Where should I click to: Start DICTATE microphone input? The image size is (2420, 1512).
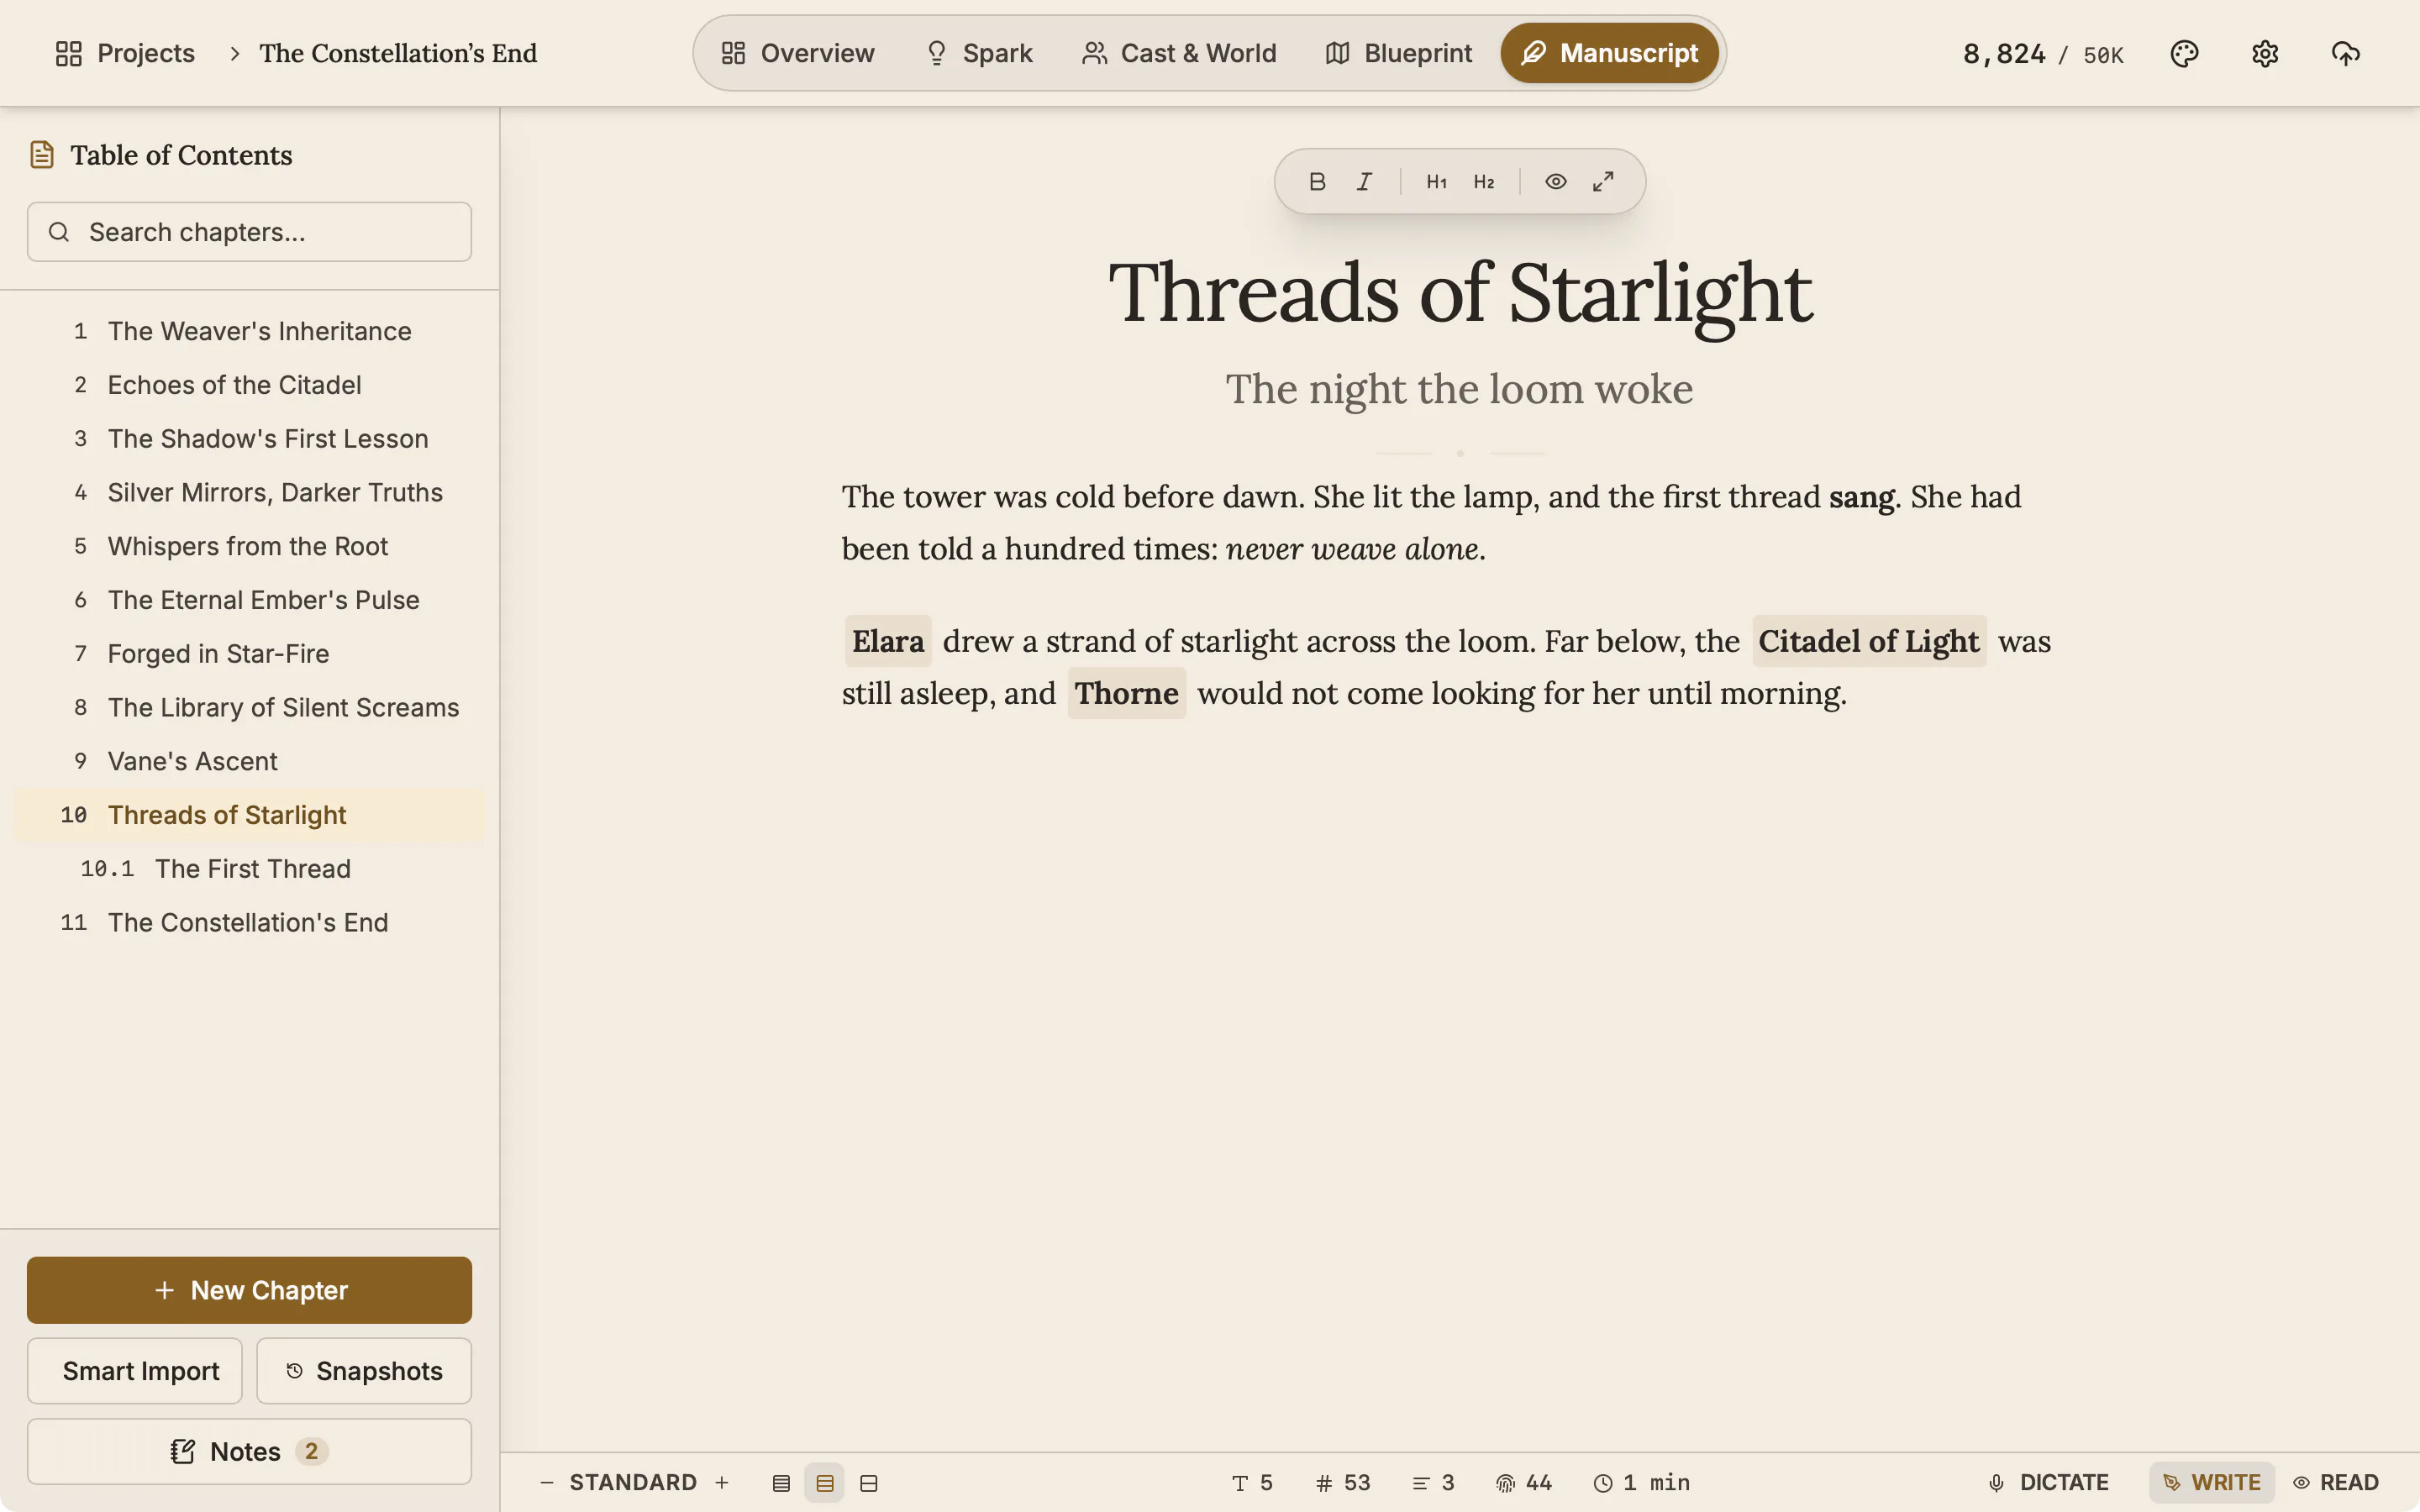click(x=2048, y=1482)
